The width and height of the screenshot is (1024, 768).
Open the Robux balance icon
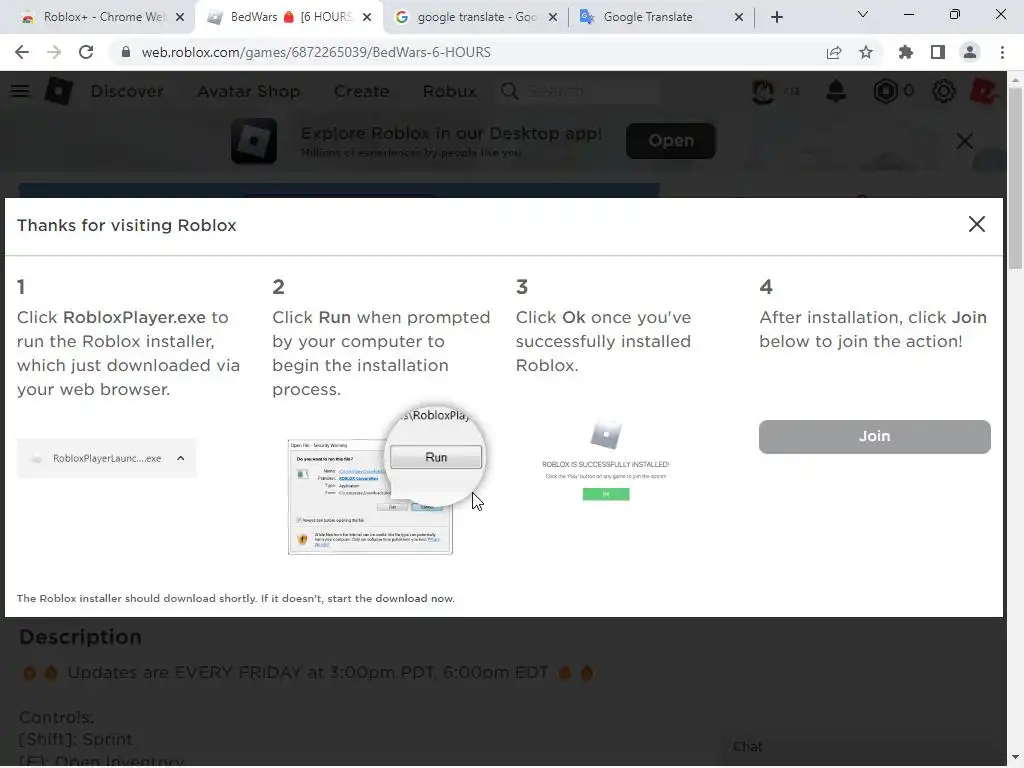tap(886, 91)
